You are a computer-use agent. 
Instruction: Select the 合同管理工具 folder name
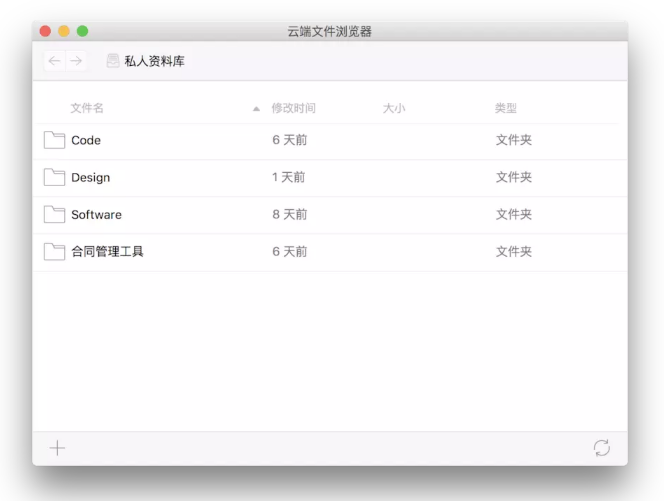coord(108,252)
